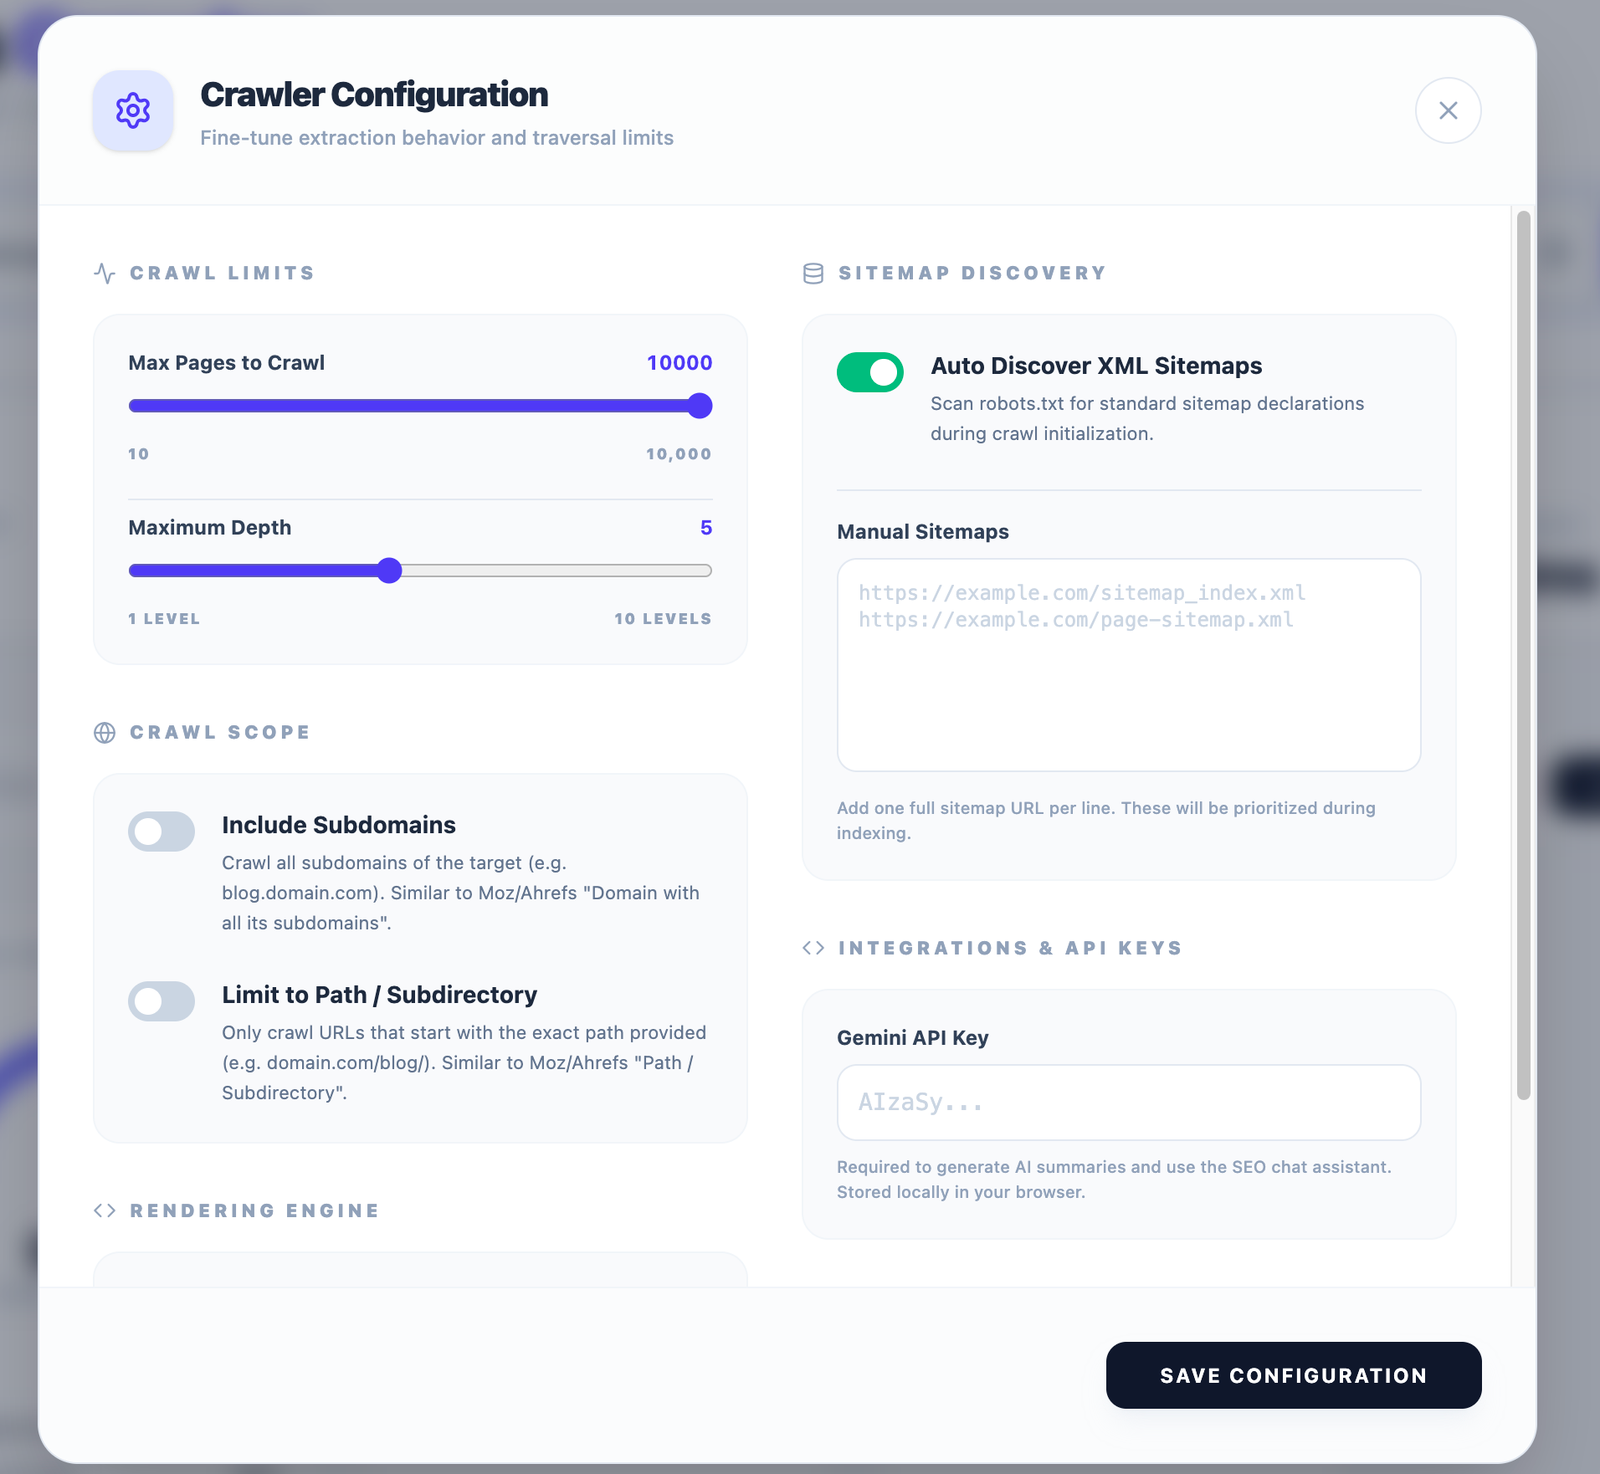Click the SITEMAP DISCOVERY section heading
Viewport: 1600px width, 1474px height.
point(973,273)
